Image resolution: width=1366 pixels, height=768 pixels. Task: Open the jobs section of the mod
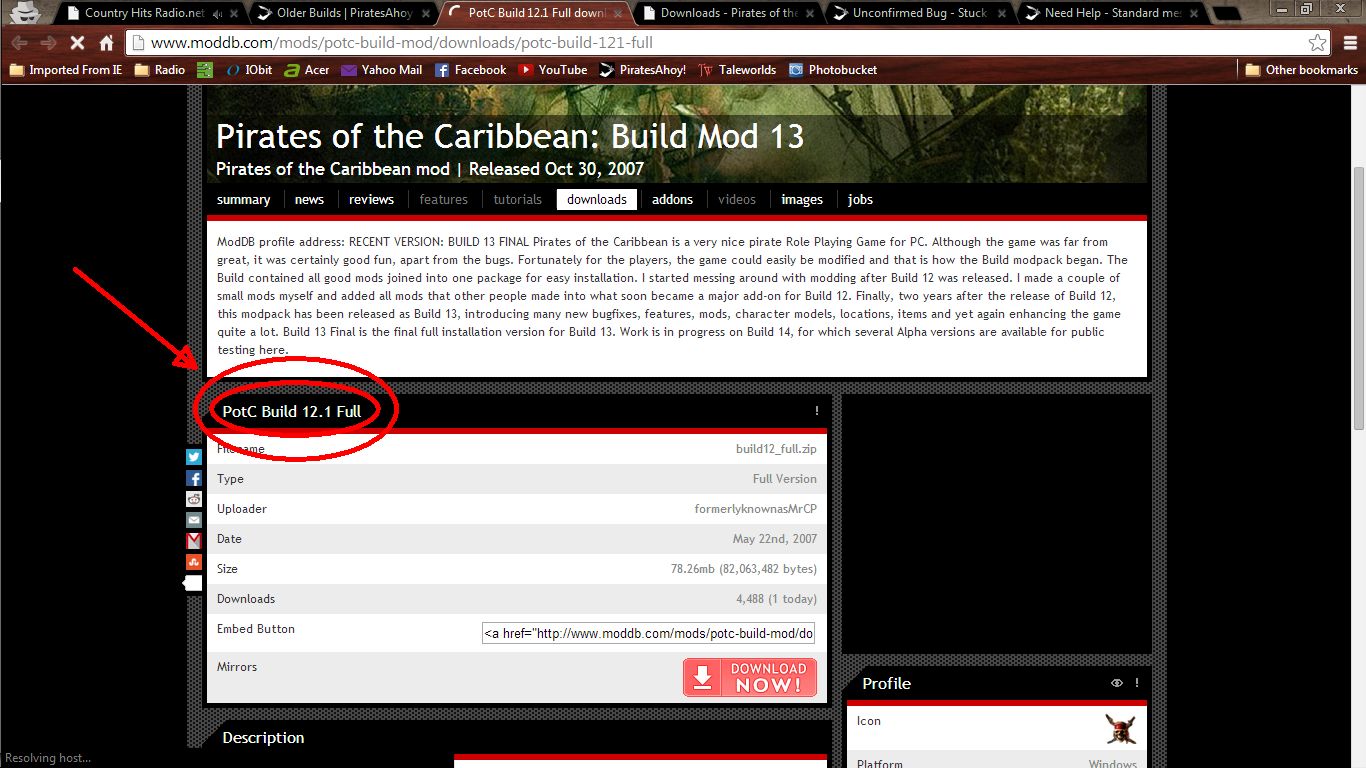pyautogui.click(x=860, y=199)
